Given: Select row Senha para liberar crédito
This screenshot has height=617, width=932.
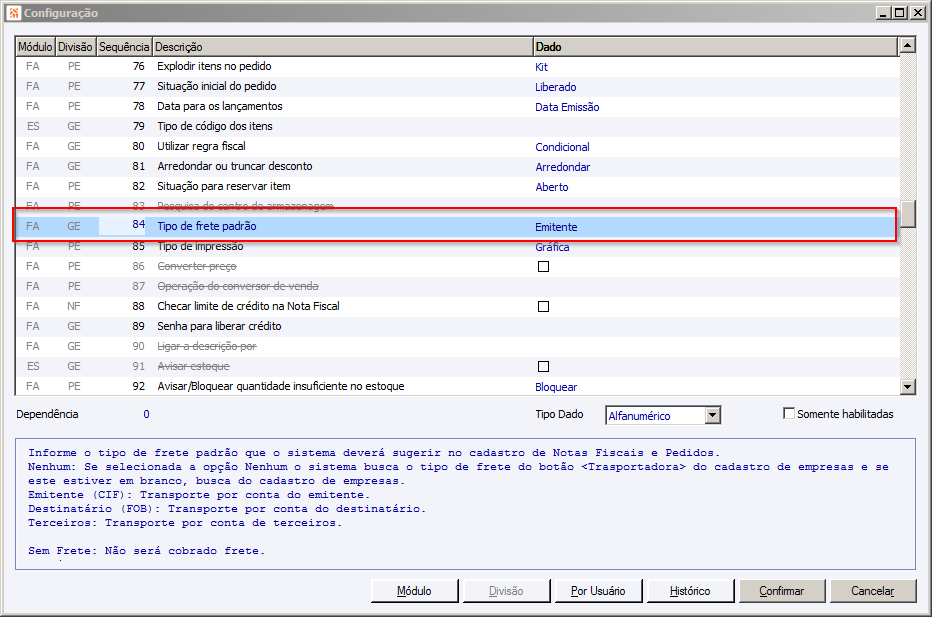Looking at the screenshot, I should pos(456,326).
